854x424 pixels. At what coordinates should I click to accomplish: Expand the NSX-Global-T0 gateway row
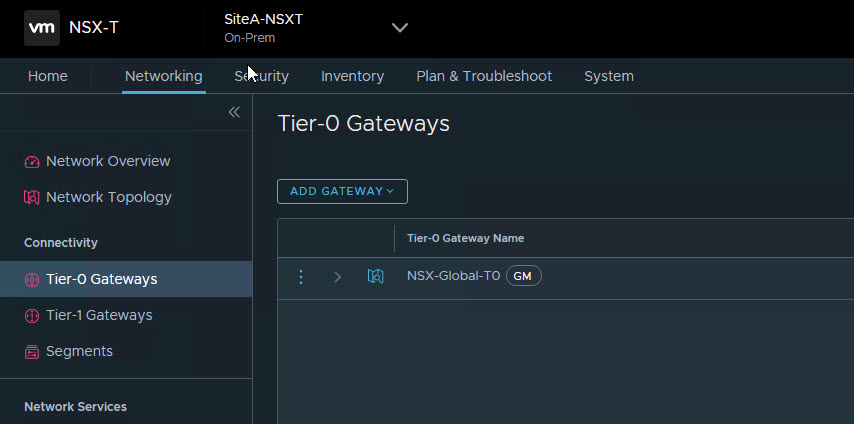[x=337, y=277]
